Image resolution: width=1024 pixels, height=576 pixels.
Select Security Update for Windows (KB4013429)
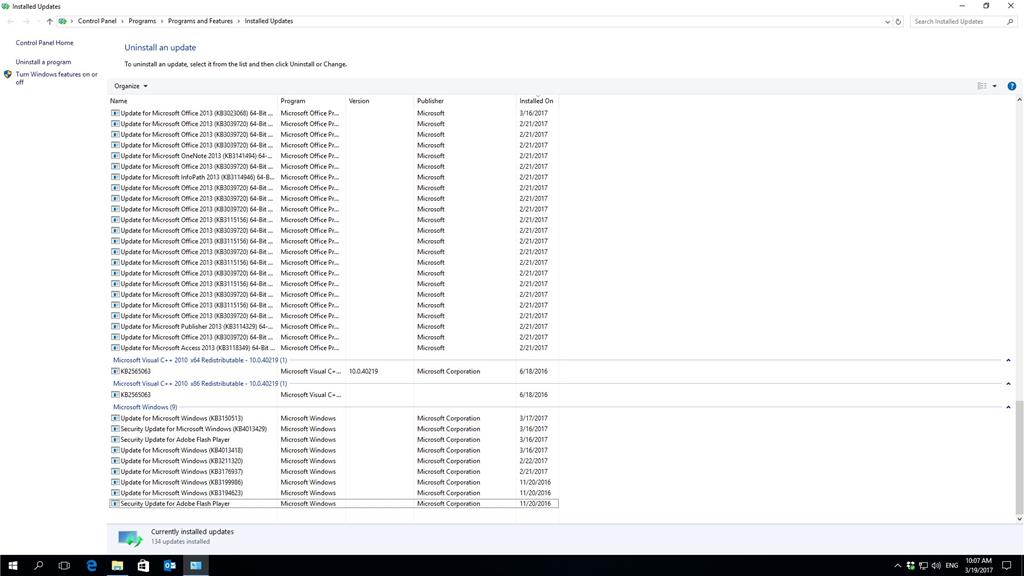click(x=334, y=429)
